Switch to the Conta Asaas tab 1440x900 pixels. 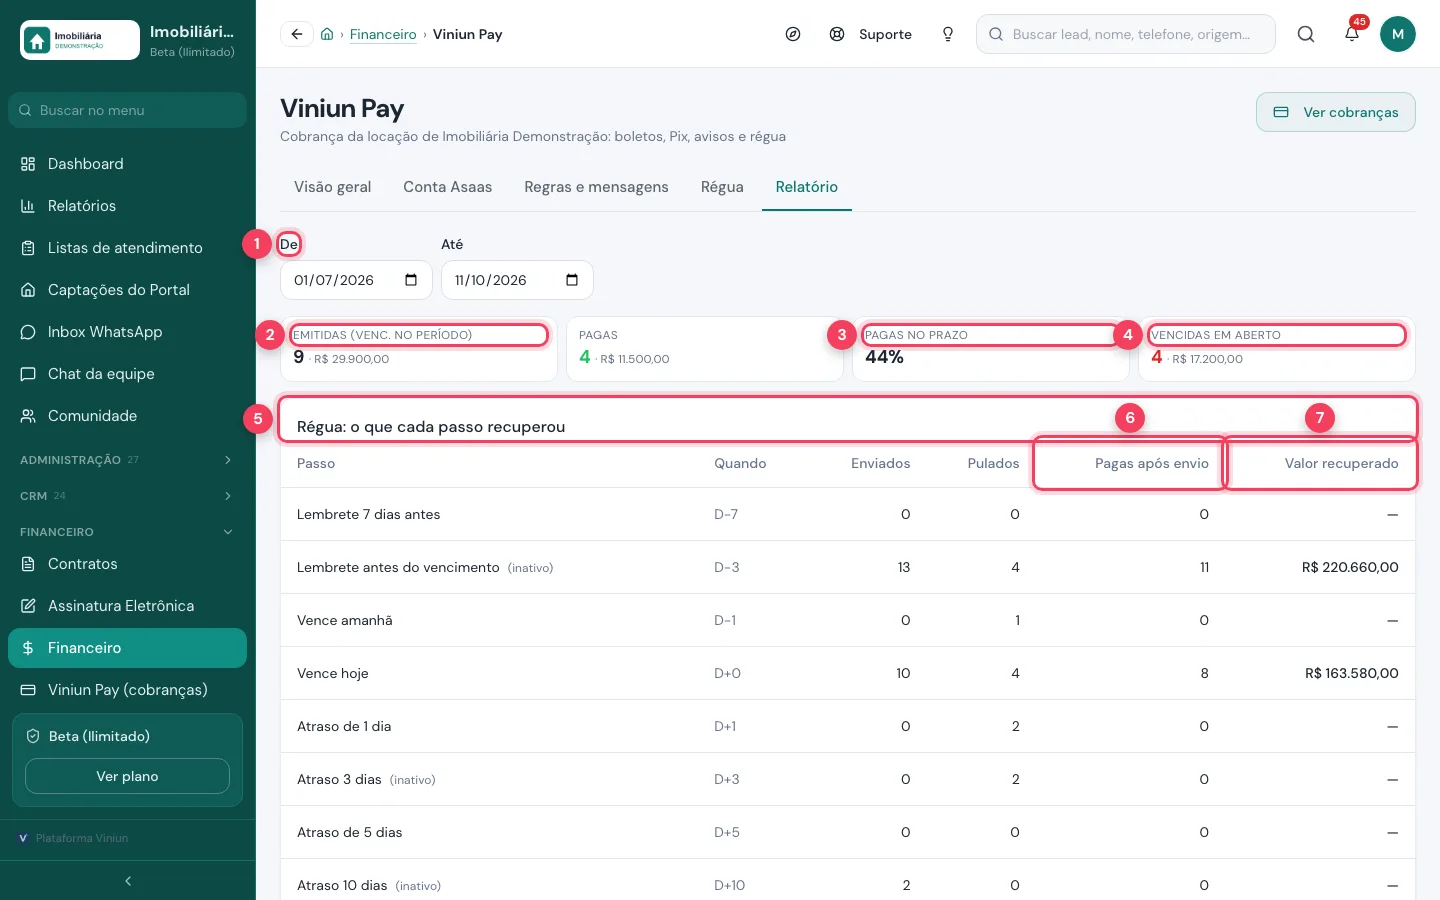coord(448,187)
